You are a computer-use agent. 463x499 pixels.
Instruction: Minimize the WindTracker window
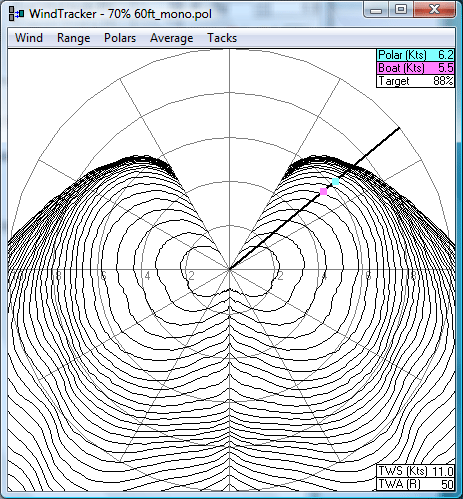click(376, 10)
